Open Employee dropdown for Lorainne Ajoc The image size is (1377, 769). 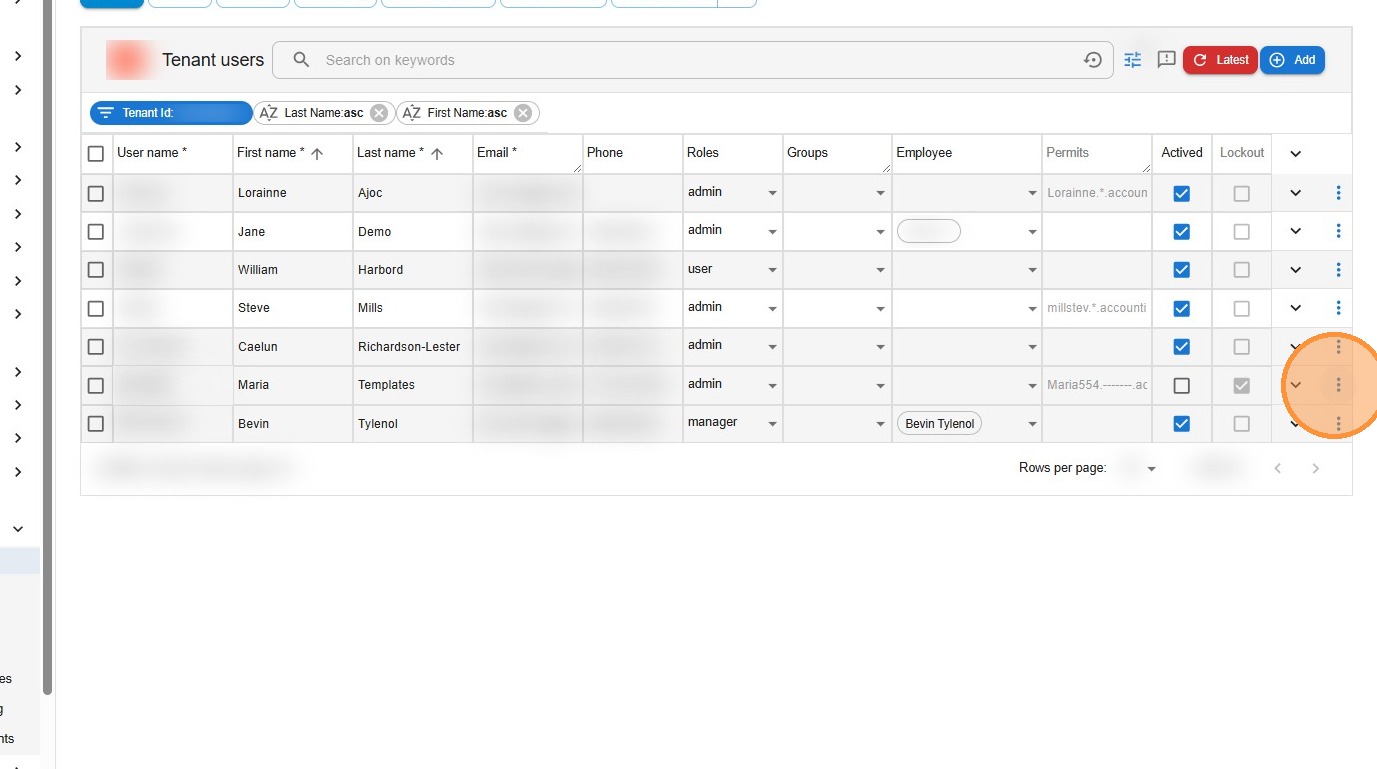pos(1032,193)
